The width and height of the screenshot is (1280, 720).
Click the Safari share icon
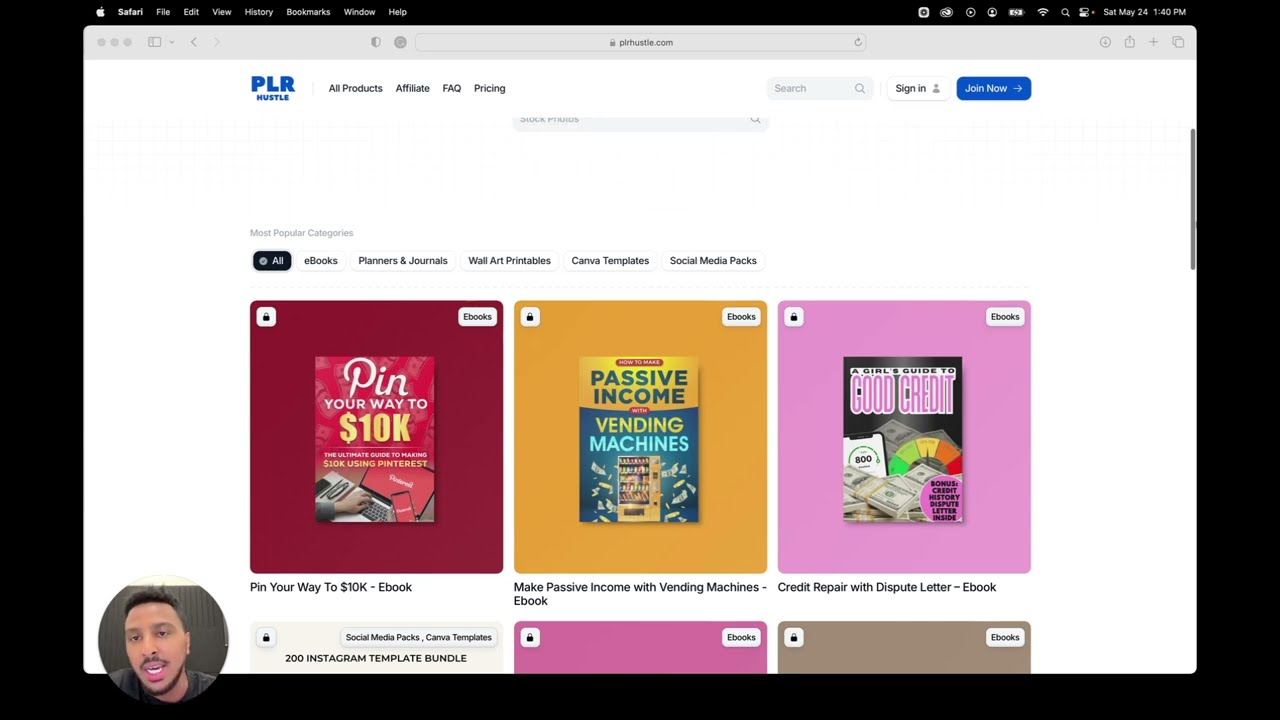pyautogui.click(x=1129, y=42)
